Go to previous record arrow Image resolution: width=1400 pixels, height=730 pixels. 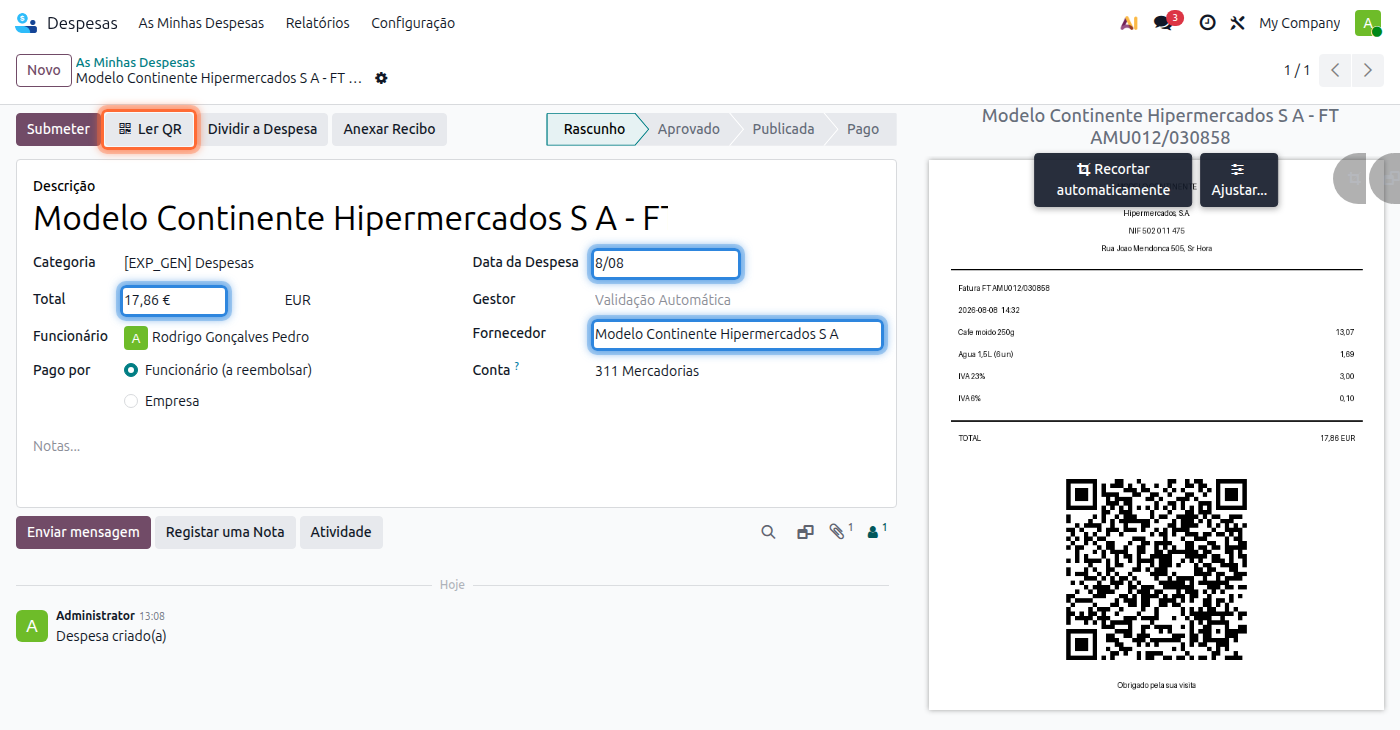(x=1335, y=70)
